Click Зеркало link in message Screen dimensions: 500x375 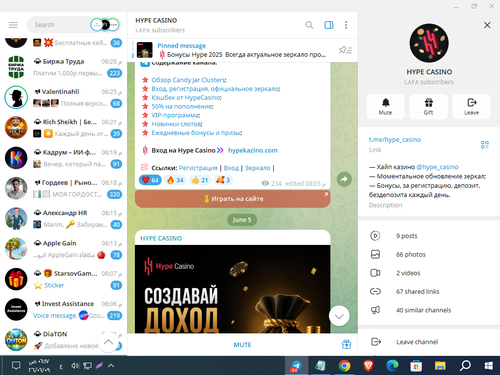click(x=257, y=168)
